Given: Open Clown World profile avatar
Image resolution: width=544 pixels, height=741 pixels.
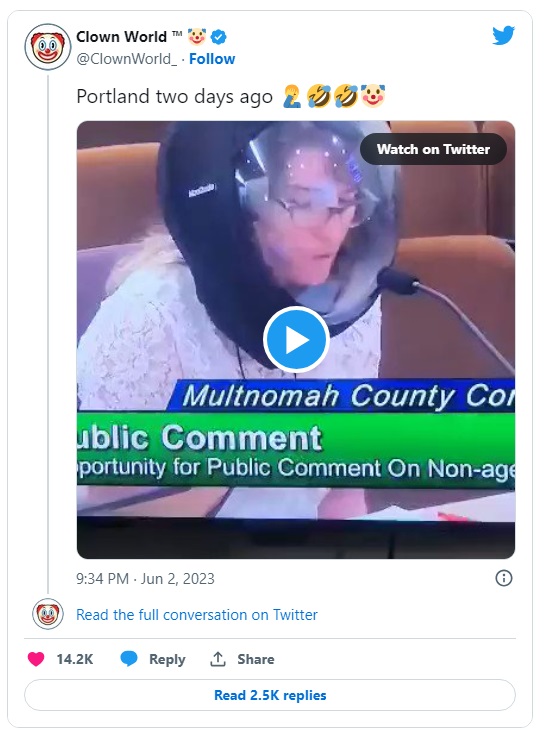Looking at the screenshot, I should (47, 47).
